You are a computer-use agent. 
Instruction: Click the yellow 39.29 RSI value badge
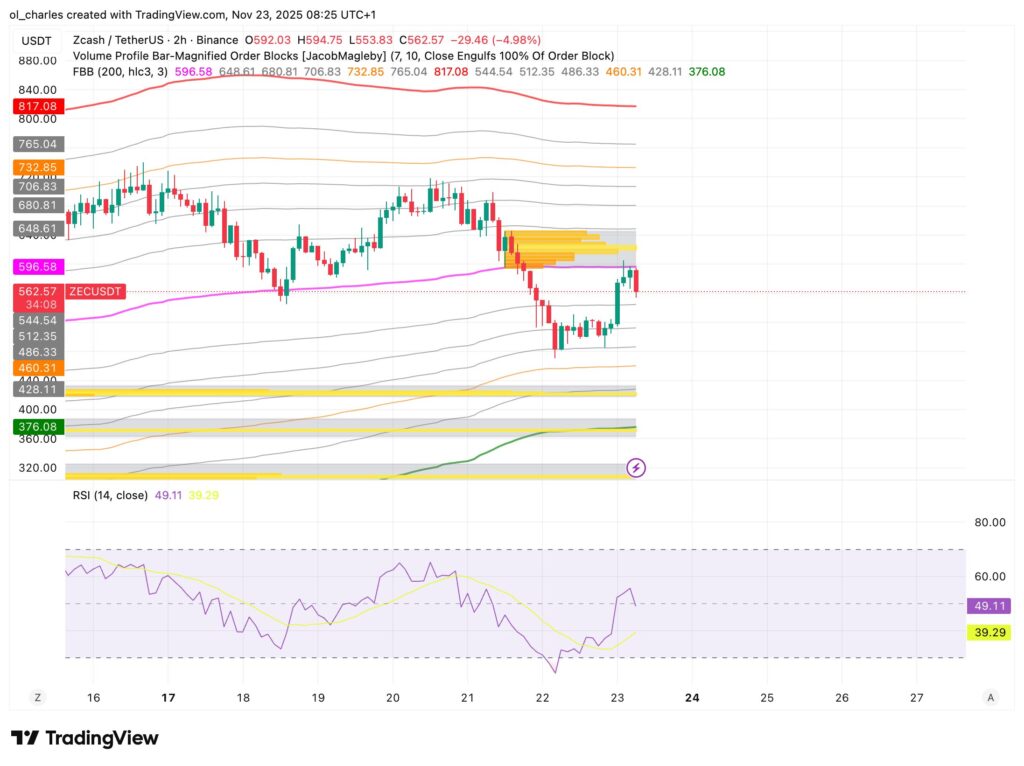point(988,632)
